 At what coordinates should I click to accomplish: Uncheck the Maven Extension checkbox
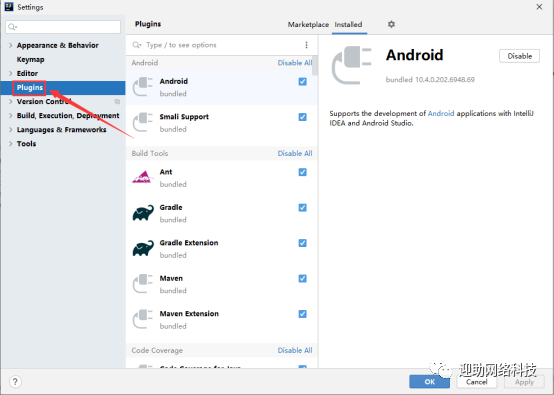pos(302,314)
